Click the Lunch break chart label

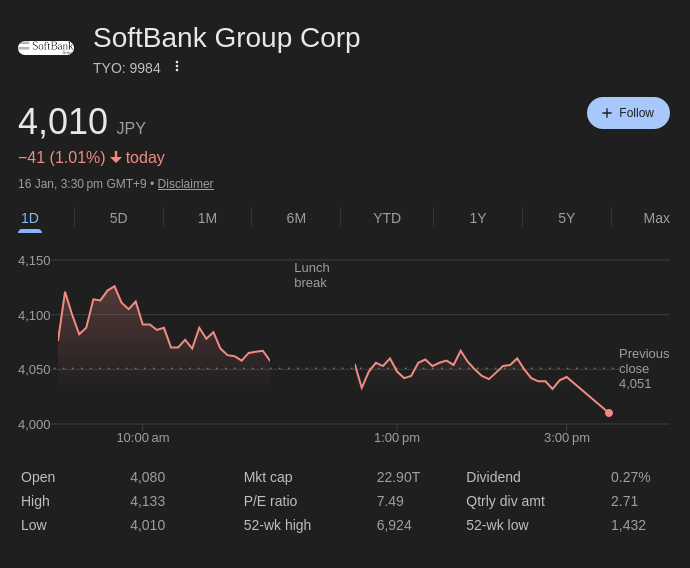pos(311,275)
